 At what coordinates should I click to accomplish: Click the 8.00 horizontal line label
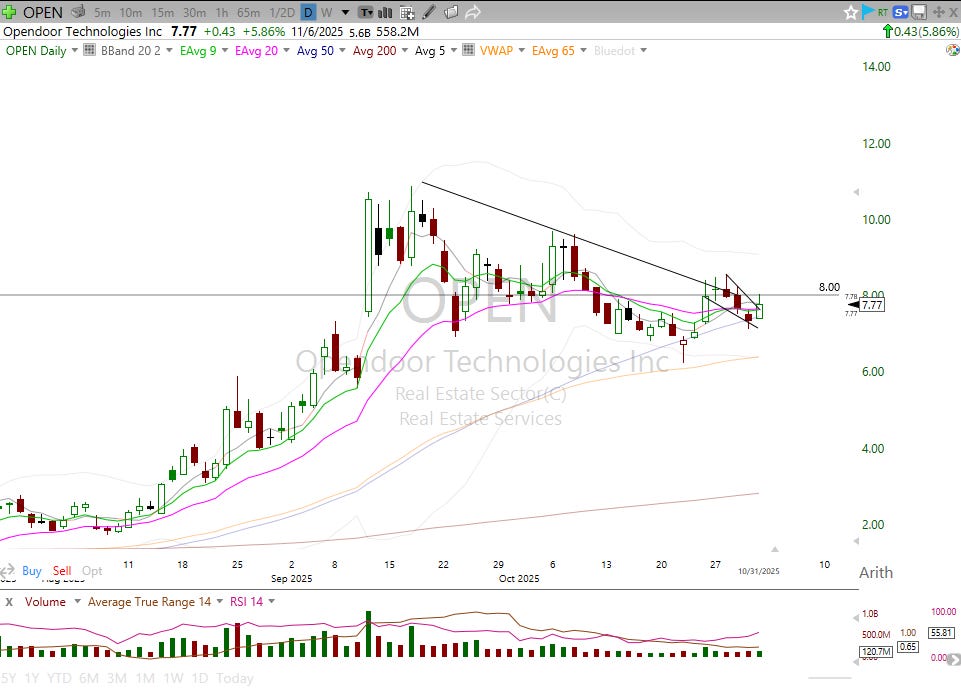pyautogui.click(x=829, y=287)
